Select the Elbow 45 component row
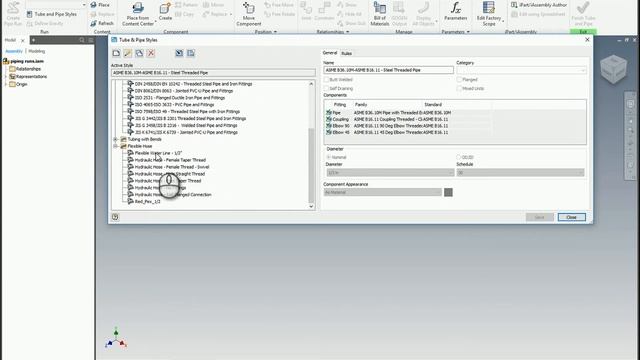Screen dimensions: 640x360 (408, 132)
